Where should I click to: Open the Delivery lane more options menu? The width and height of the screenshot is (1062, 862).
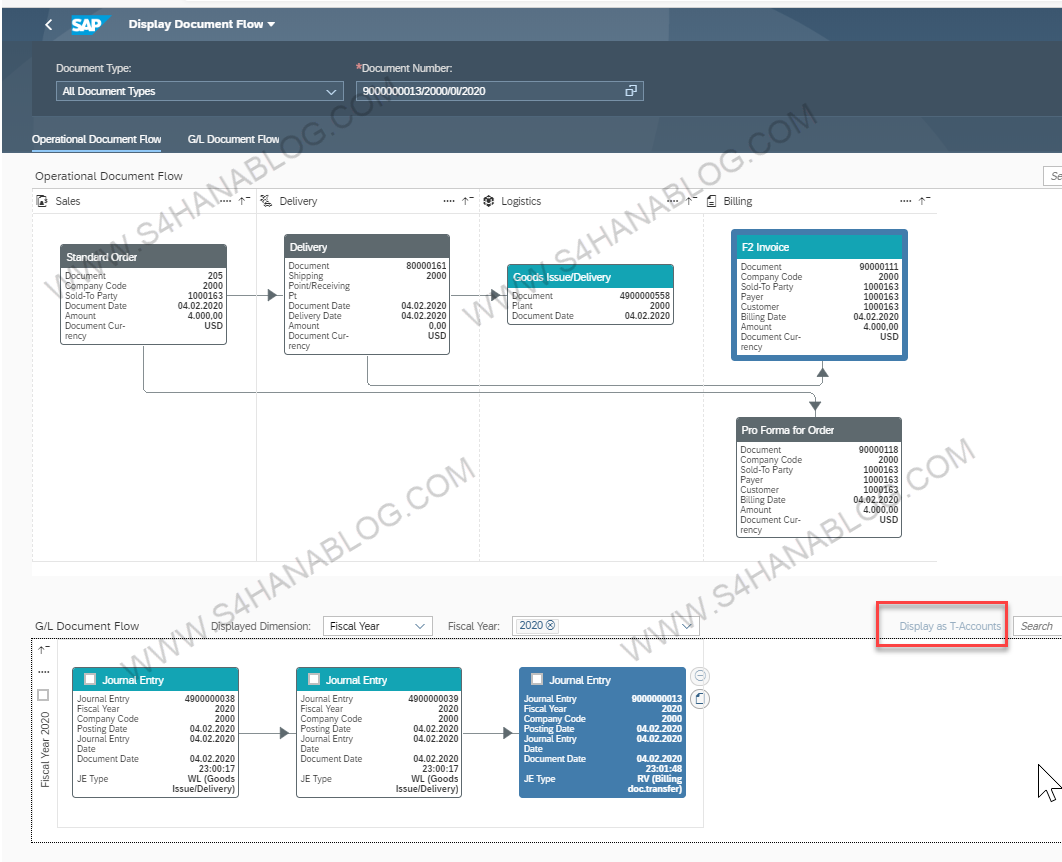pos(449,201)
